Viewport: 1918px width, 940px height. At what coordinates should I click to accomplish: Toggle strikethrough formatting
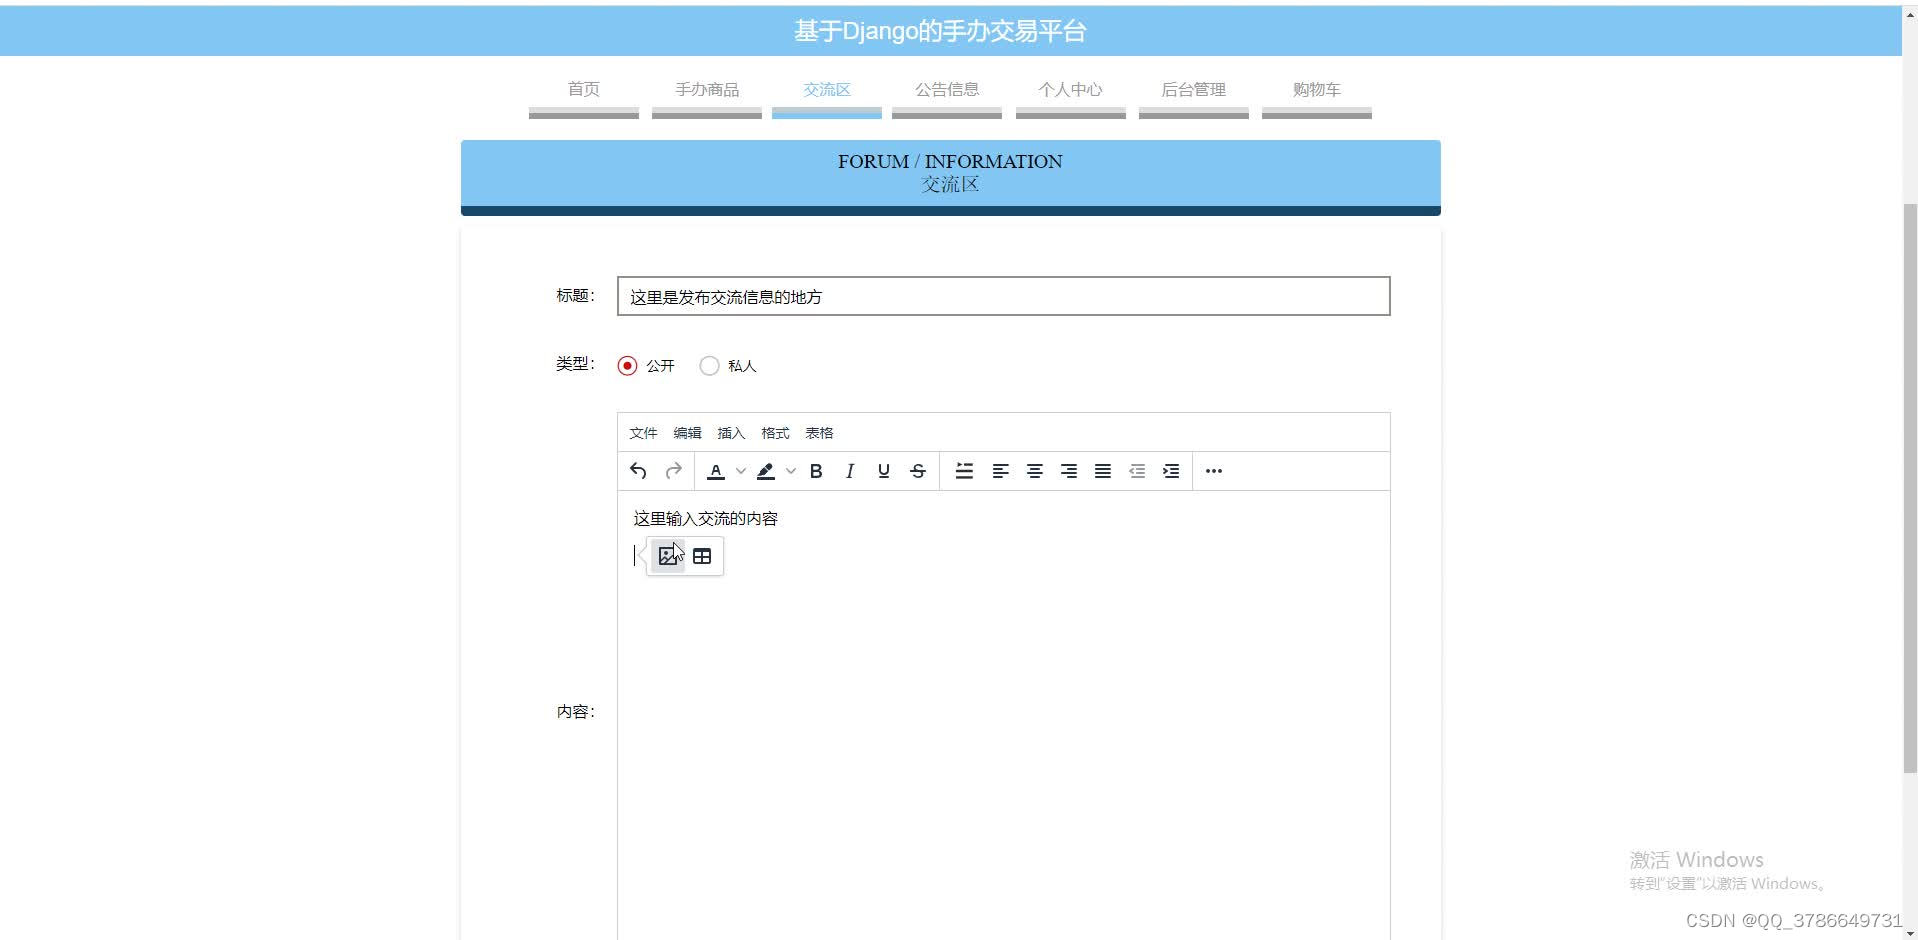pos(918,471)
